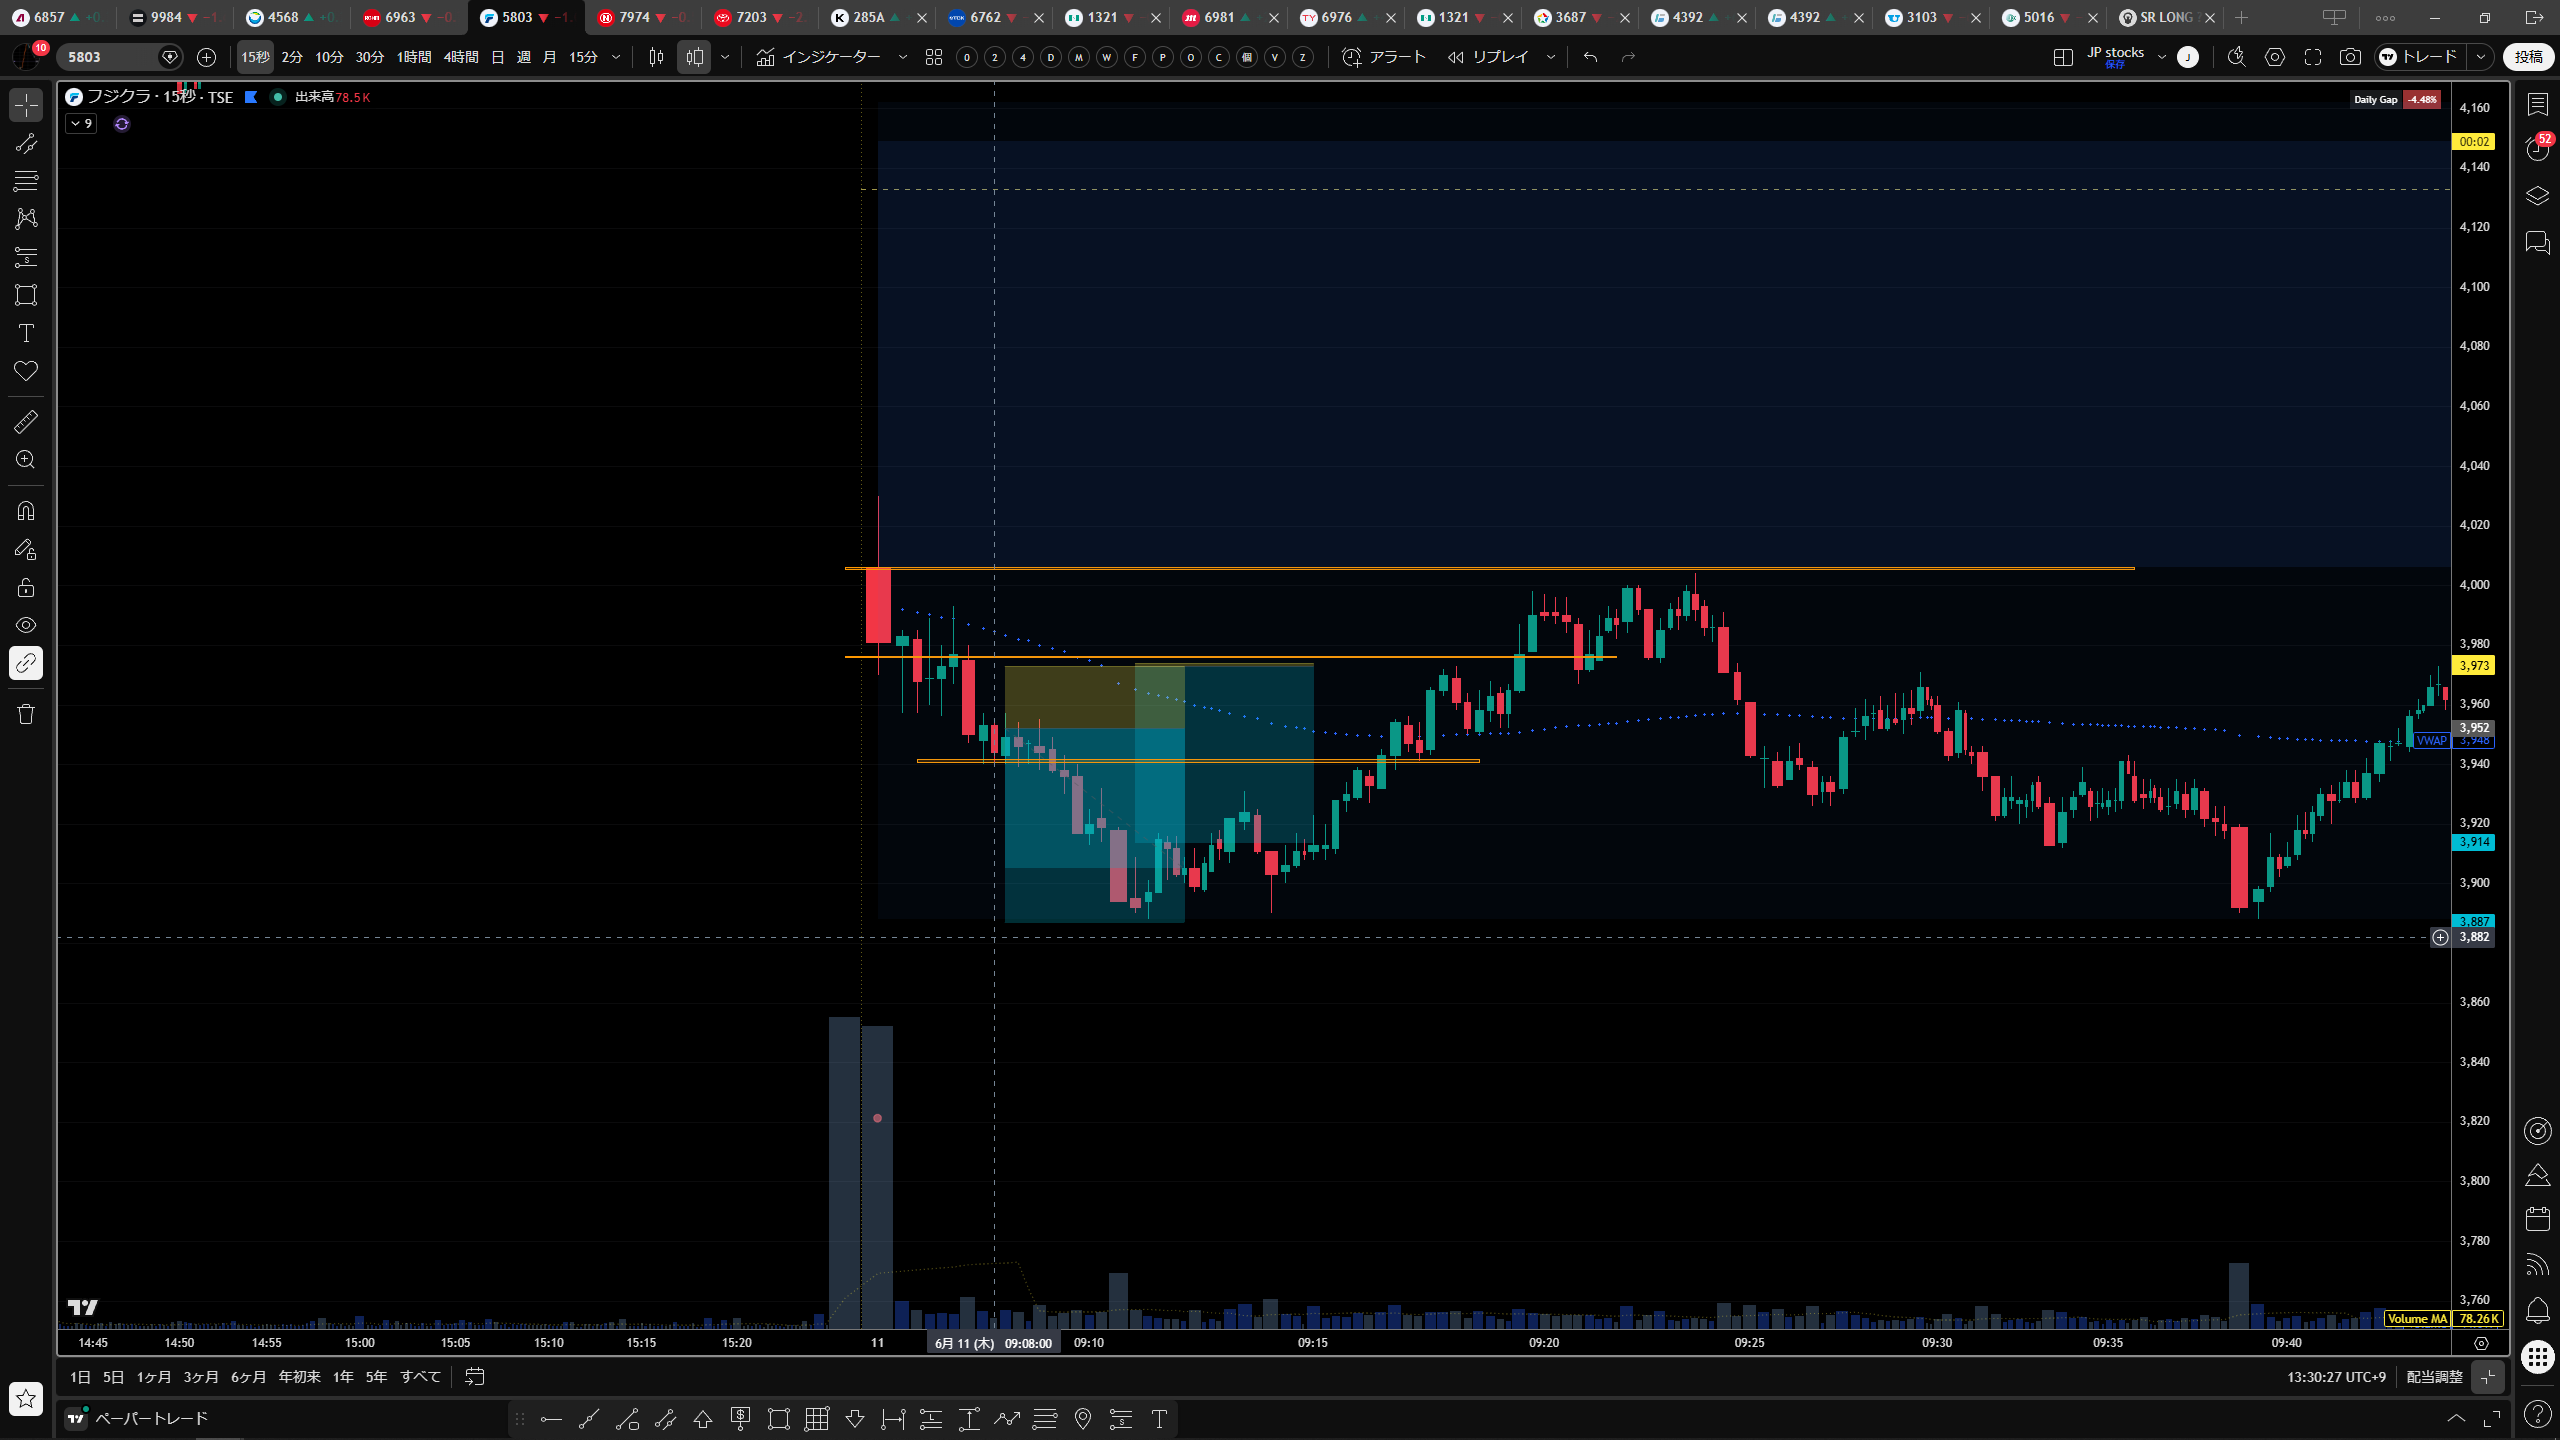
Task: Toggle lock all drawings
Action: point(26,587)
